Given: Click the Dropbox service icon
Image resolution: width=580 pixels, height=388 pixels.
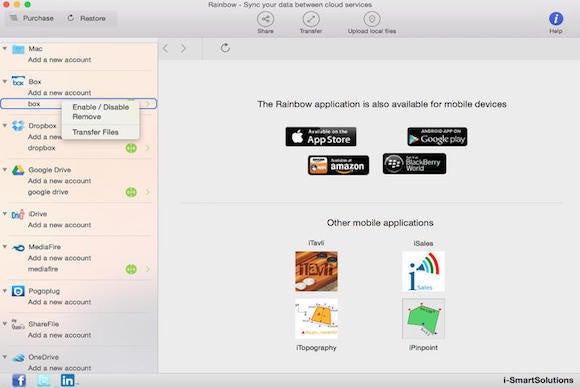Looking at the screenshot, I should point(18,126).
